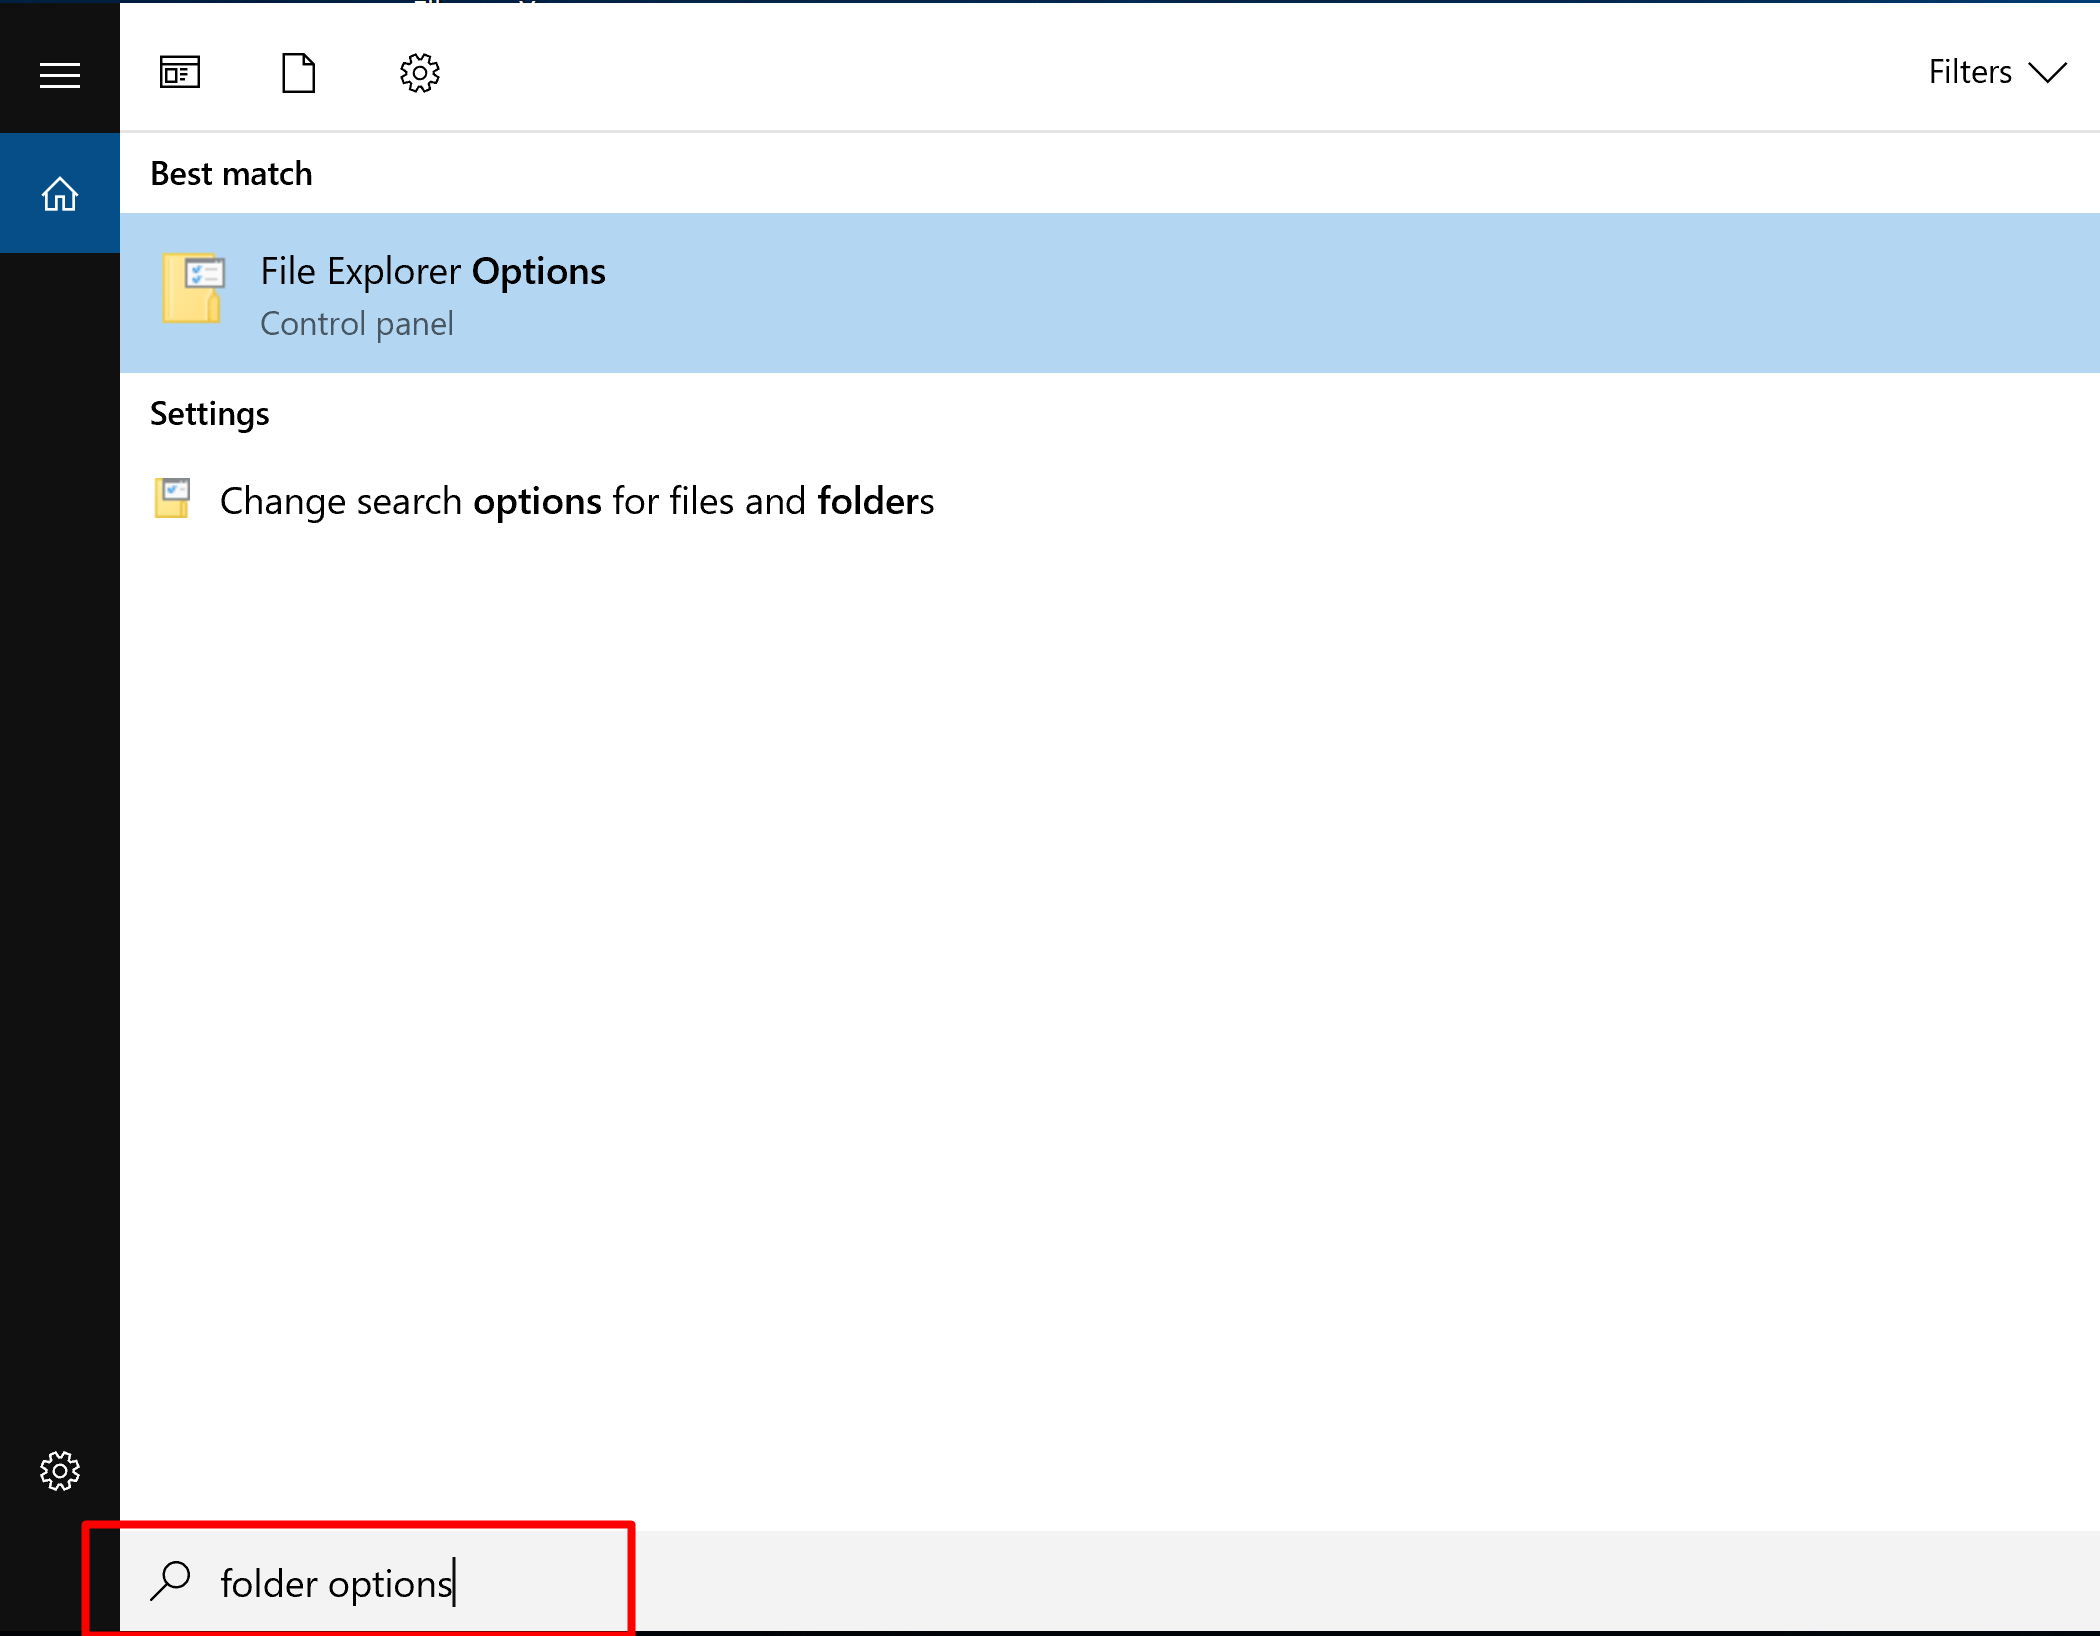Screen dimensions: 2100x1636
Task: Open the hamburger menu in sidebar
Action: tap(60, 75)
